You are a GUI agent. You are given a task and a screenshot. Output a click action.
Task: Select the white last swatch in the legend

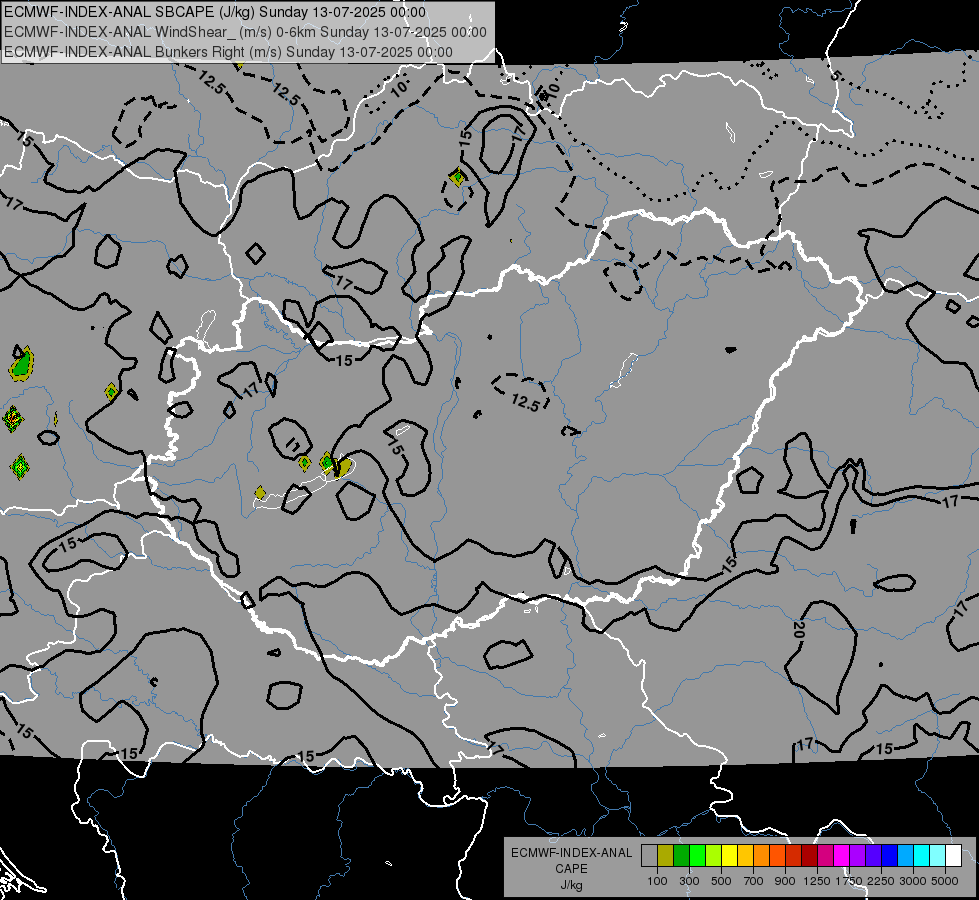point(953,856)
